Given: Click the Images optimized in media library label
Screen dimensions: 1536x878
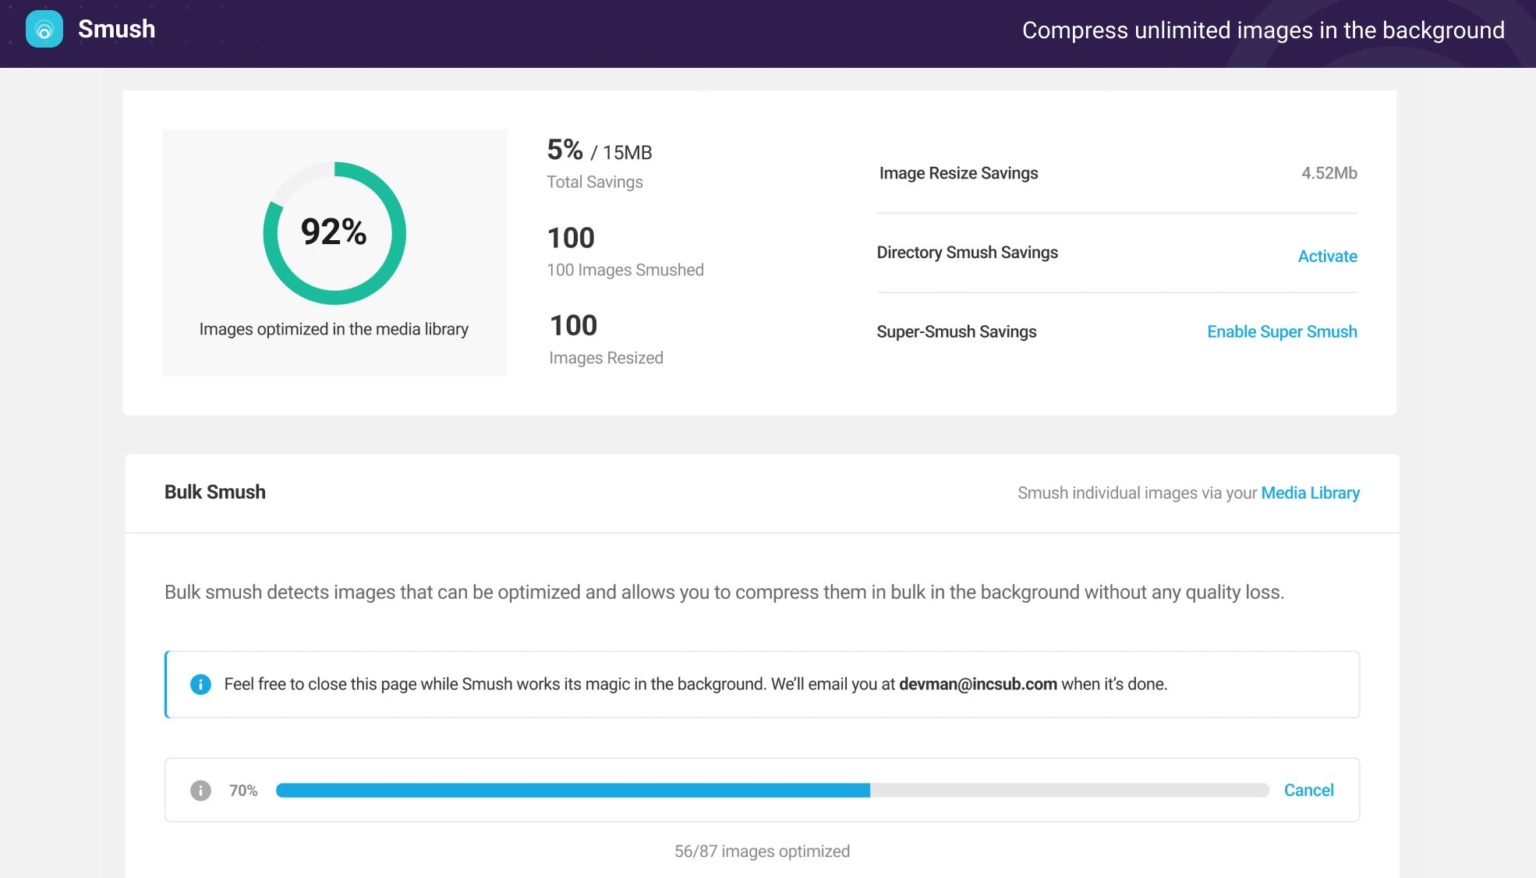Looking at the screenshot, I should (x=334, y=329).
